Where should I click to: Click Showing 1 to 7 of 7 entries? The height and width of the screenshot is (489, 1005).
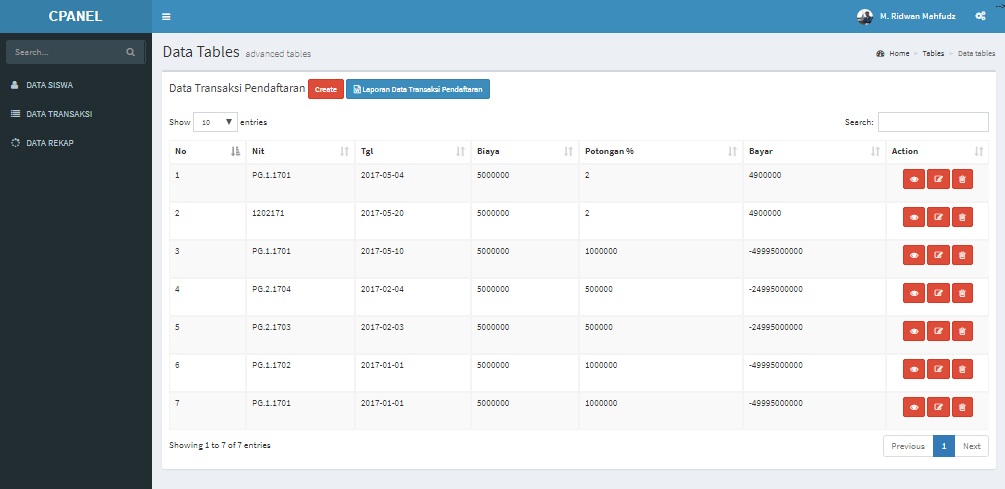pos(220,445)
